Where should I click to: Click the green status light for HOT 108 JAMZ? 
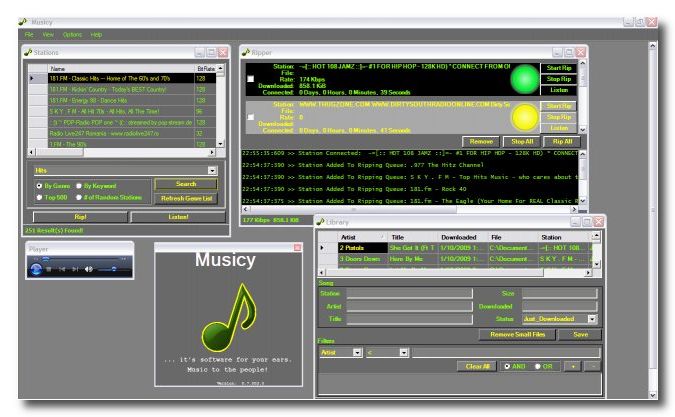tap(524, 79)
